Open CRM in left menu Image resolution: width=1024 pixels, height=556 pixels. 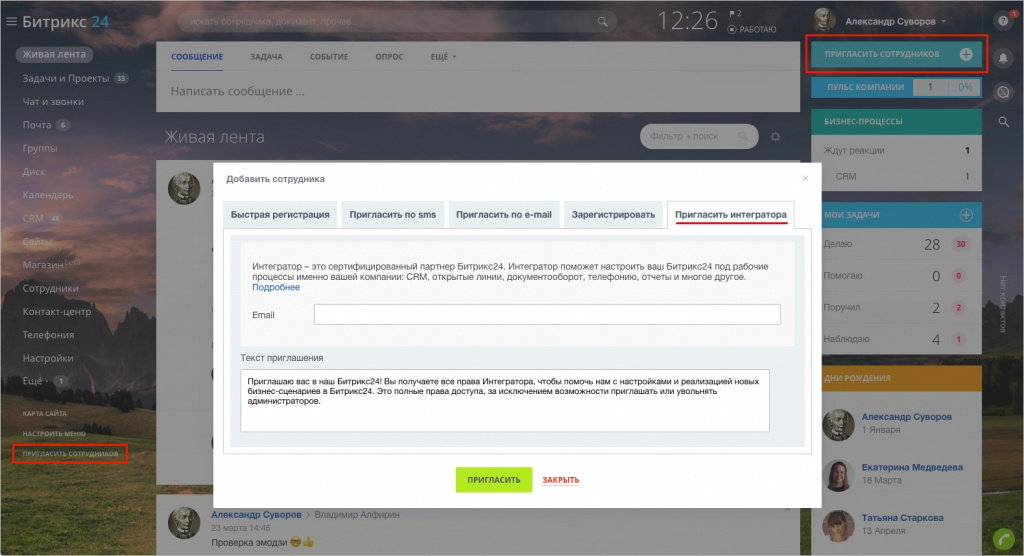pyautogui.click(x=33, y=218)
